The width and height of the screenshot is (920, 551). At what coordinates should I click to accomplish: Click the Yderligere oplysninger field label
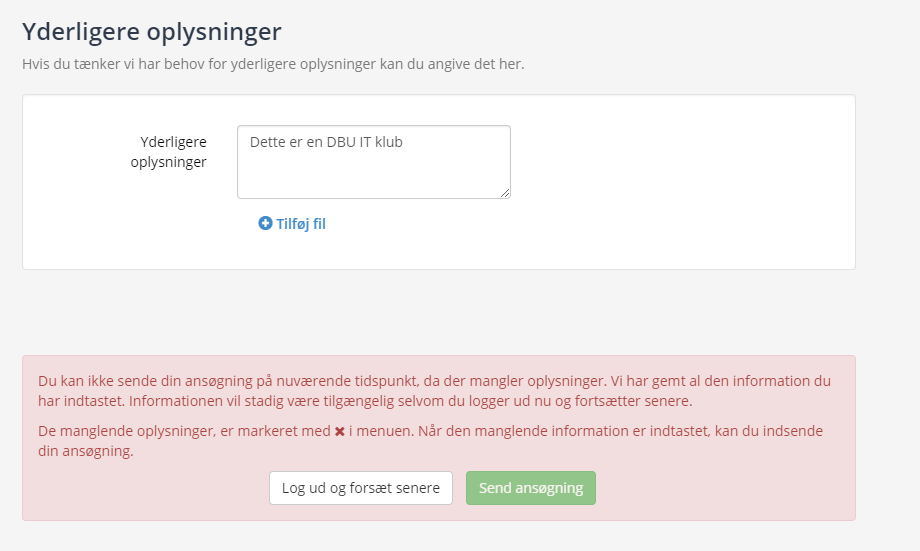tap(169, 152)
